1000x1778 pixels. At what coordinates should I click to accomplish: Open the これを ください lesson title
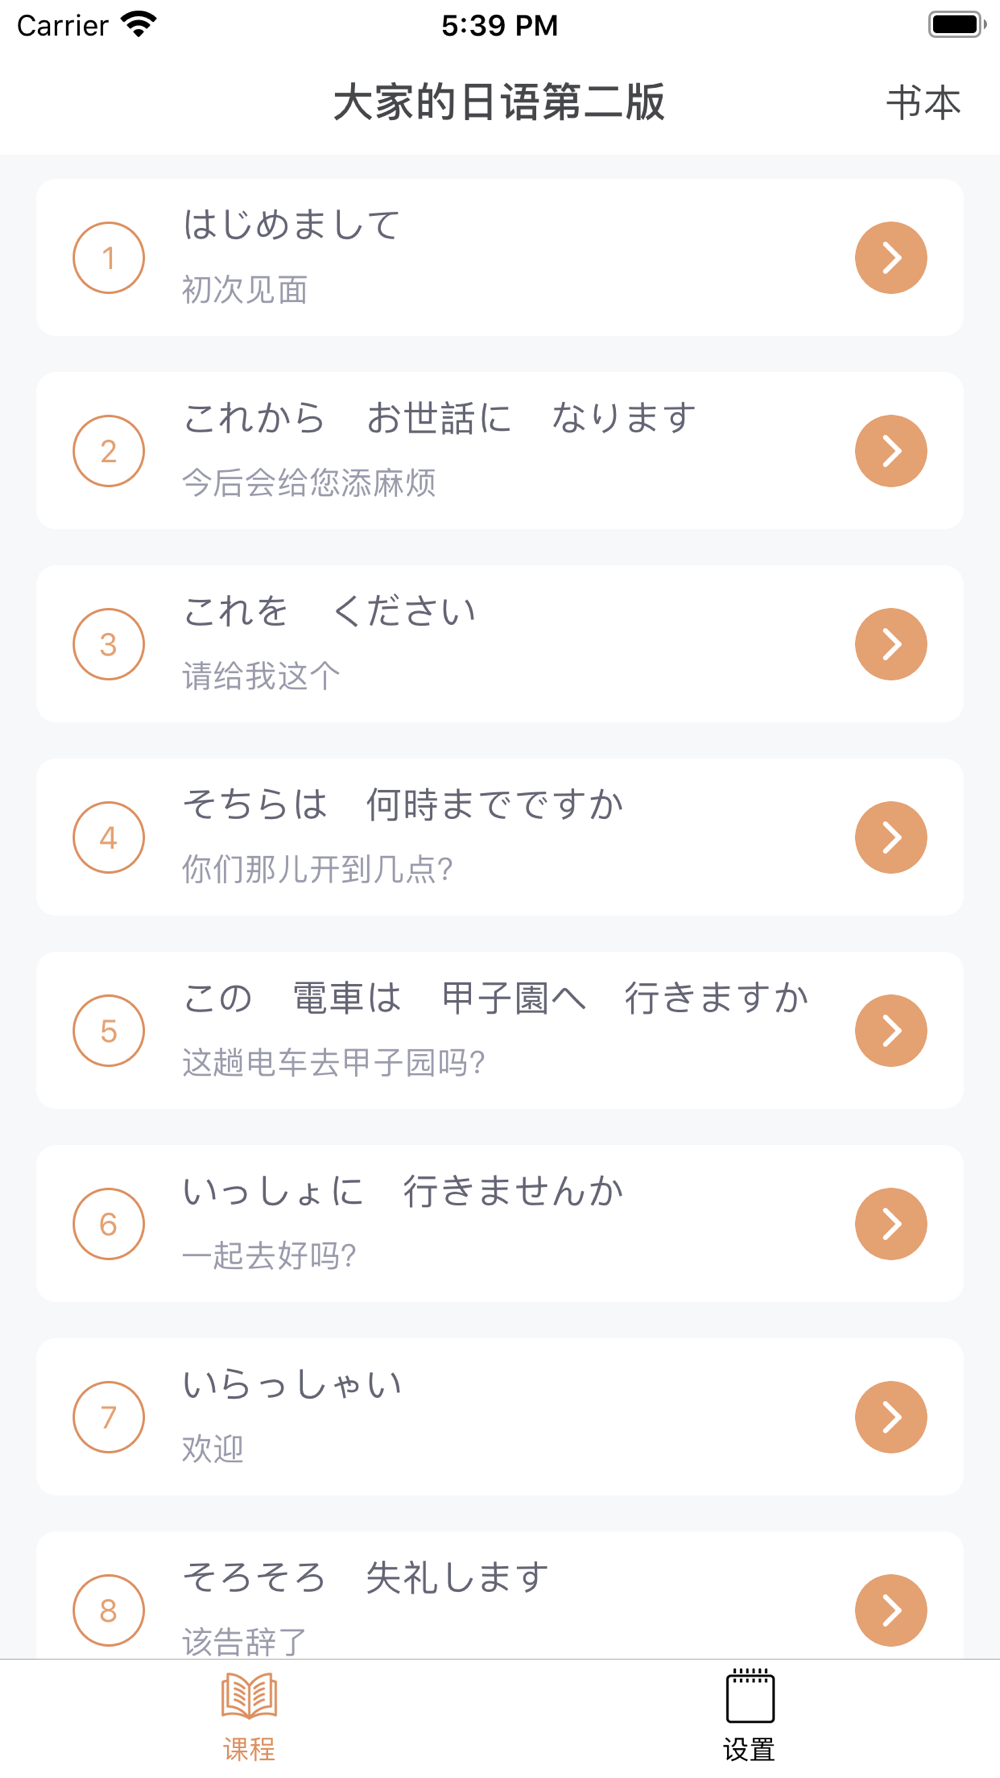(x=329, y=611)
